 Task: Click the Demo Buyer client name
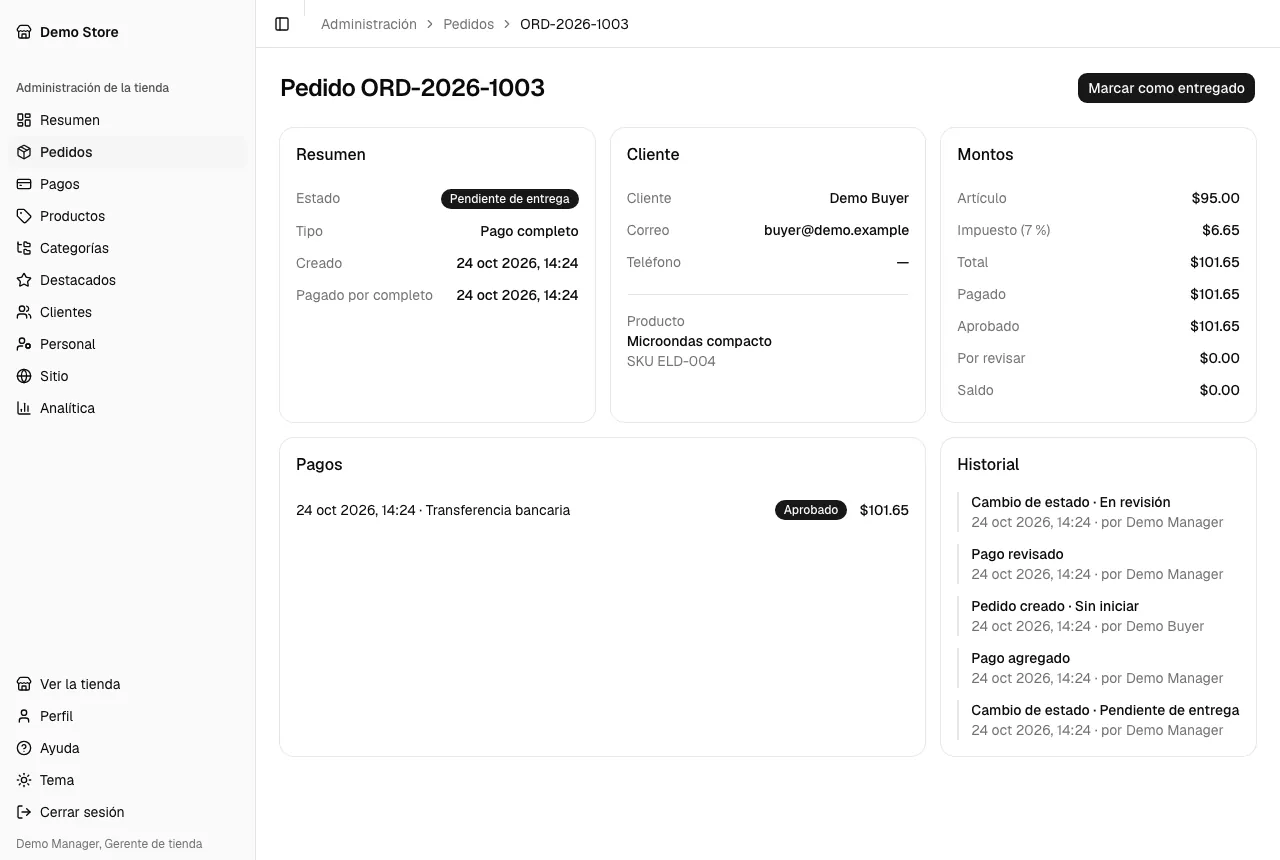(x=869, y=198)
